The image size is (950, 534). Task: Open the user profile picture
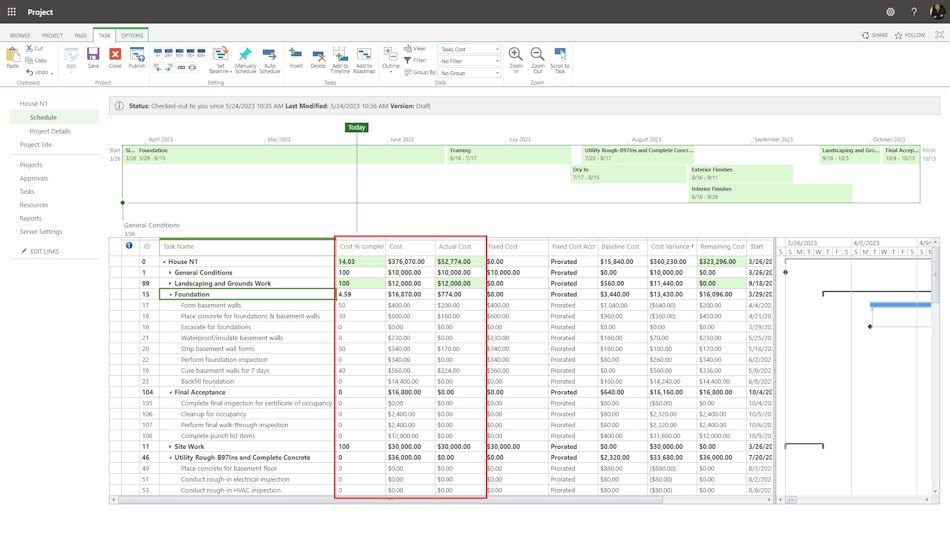coord(937,12)
